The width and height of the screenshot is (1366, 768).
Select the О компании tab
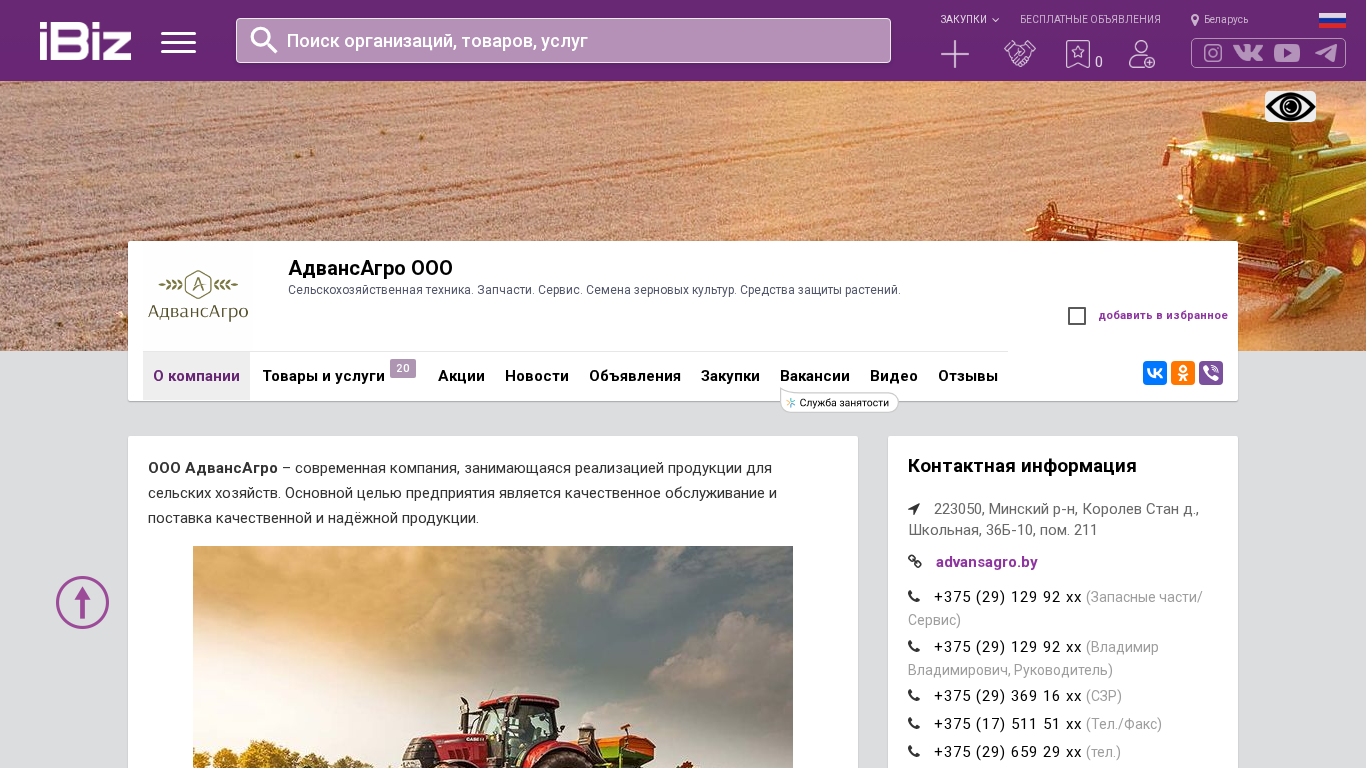(196, 376)
